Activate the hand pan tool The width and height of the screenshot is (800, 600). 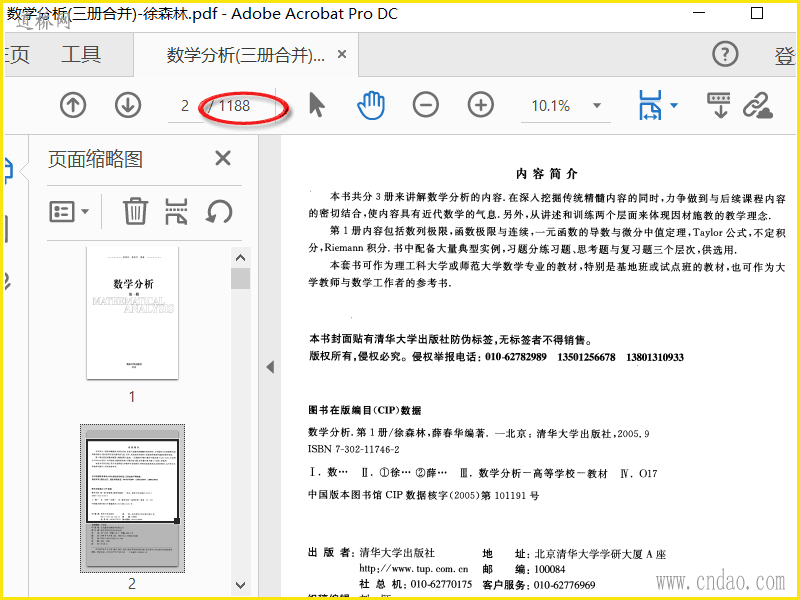[x=371, y=105]
